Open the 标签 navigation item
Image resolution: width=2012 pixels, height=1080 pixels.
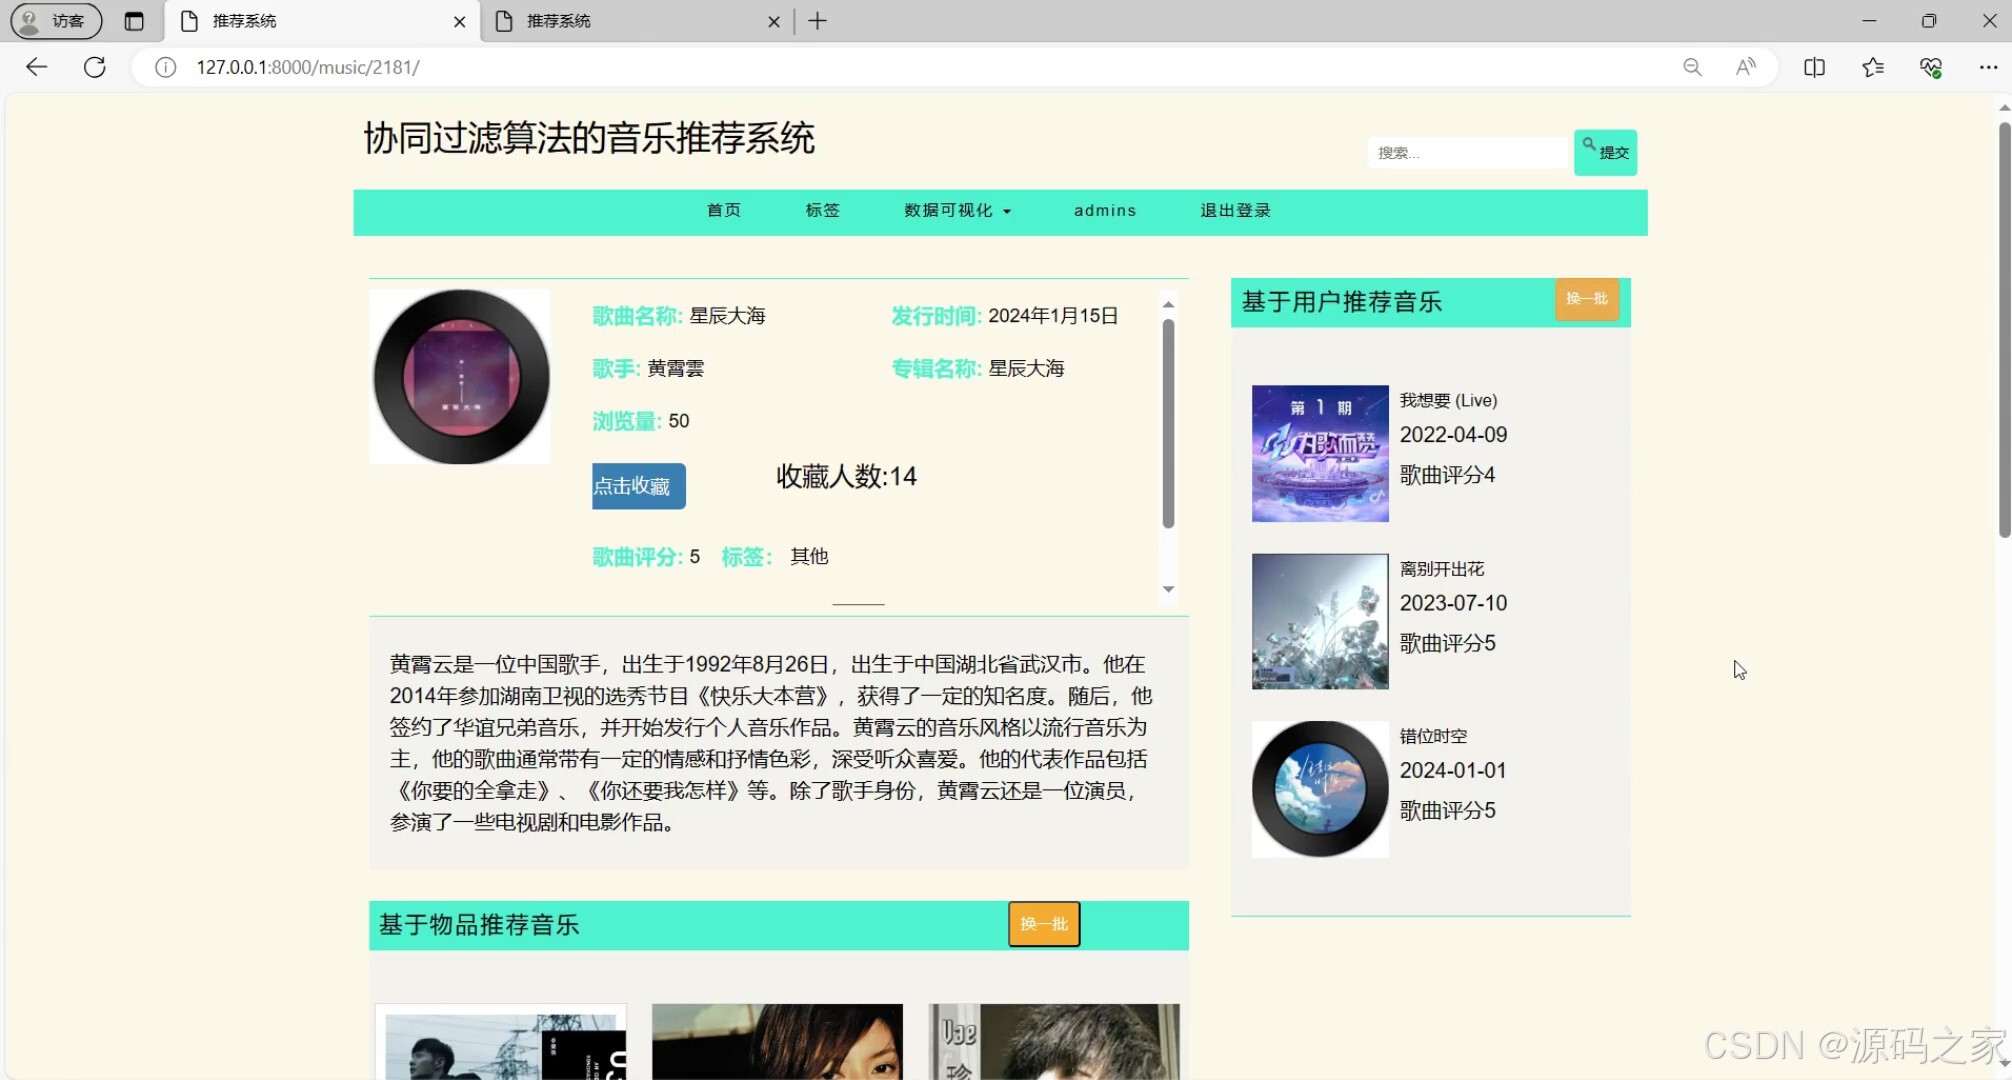pos(822,211)
